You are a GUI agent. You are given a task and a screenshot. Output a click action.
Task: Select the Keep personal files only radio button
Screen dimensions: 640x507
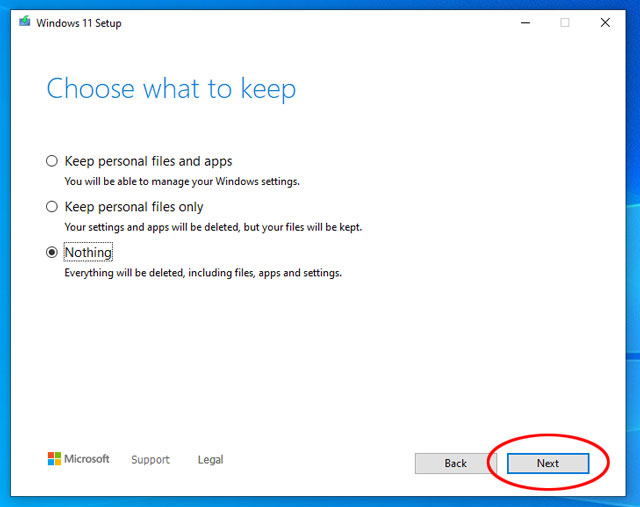52,207
